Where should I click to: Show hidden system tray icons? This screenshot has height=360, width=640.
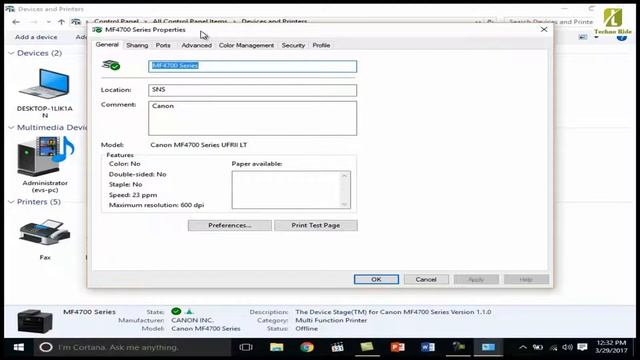[522, 347]
